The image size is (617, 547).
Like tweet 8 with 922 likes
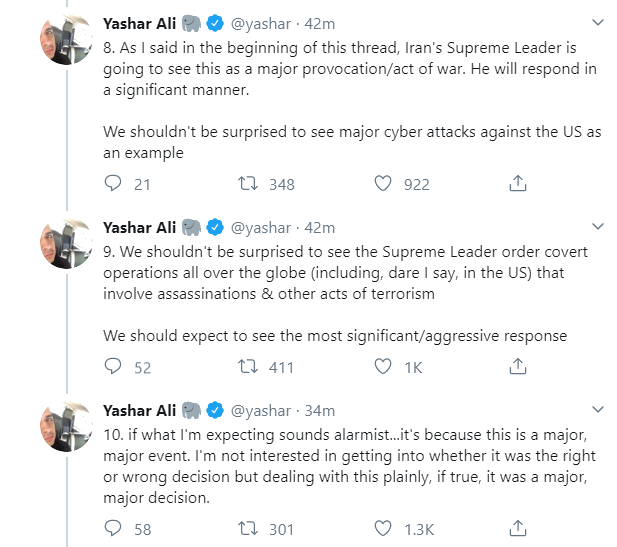pyautogui.click(x=382, y=184)
